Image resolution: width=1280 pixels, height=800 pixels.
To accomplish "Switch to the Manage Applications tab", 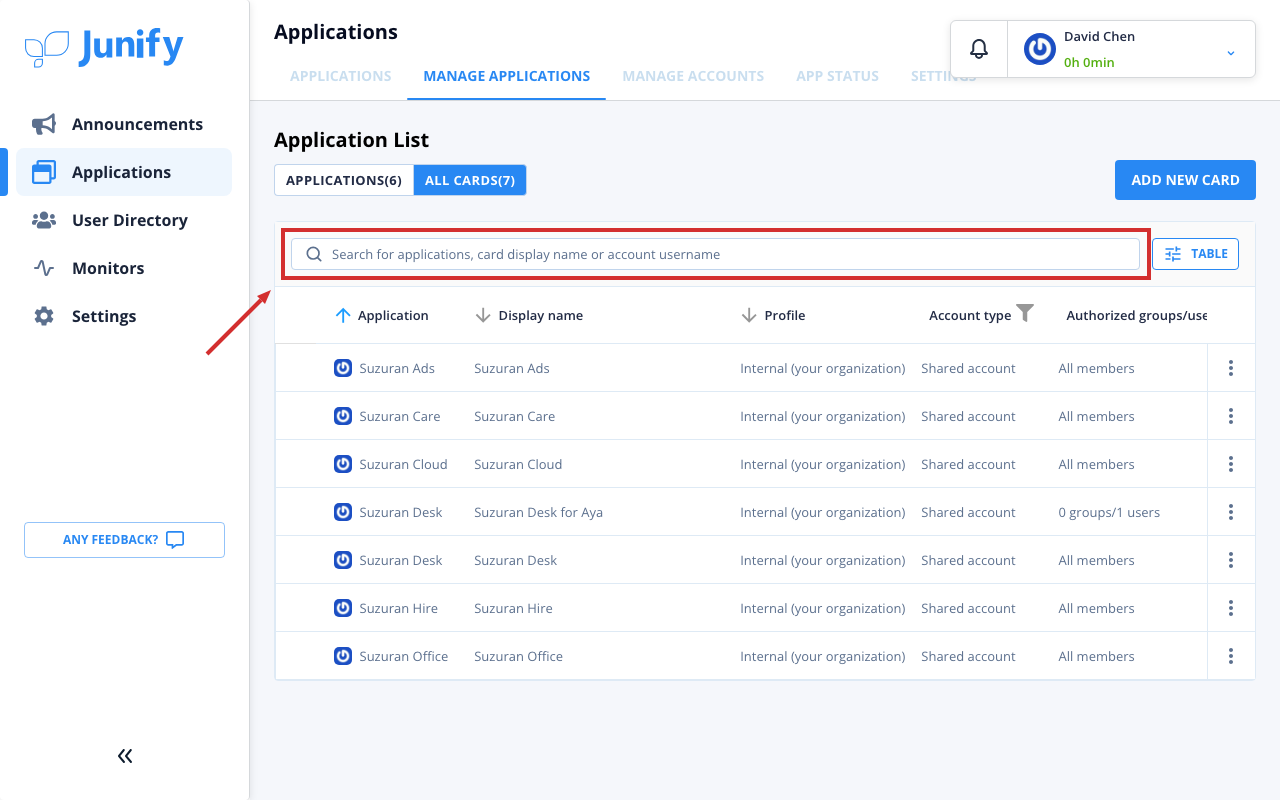I will [507, 76].
